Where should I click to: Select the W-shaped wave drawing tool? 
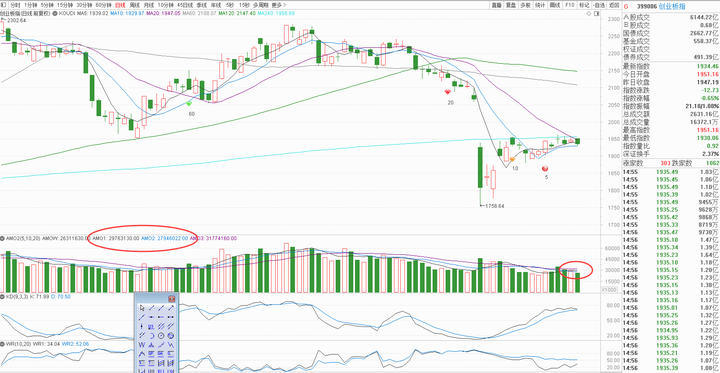pos(142,345)
